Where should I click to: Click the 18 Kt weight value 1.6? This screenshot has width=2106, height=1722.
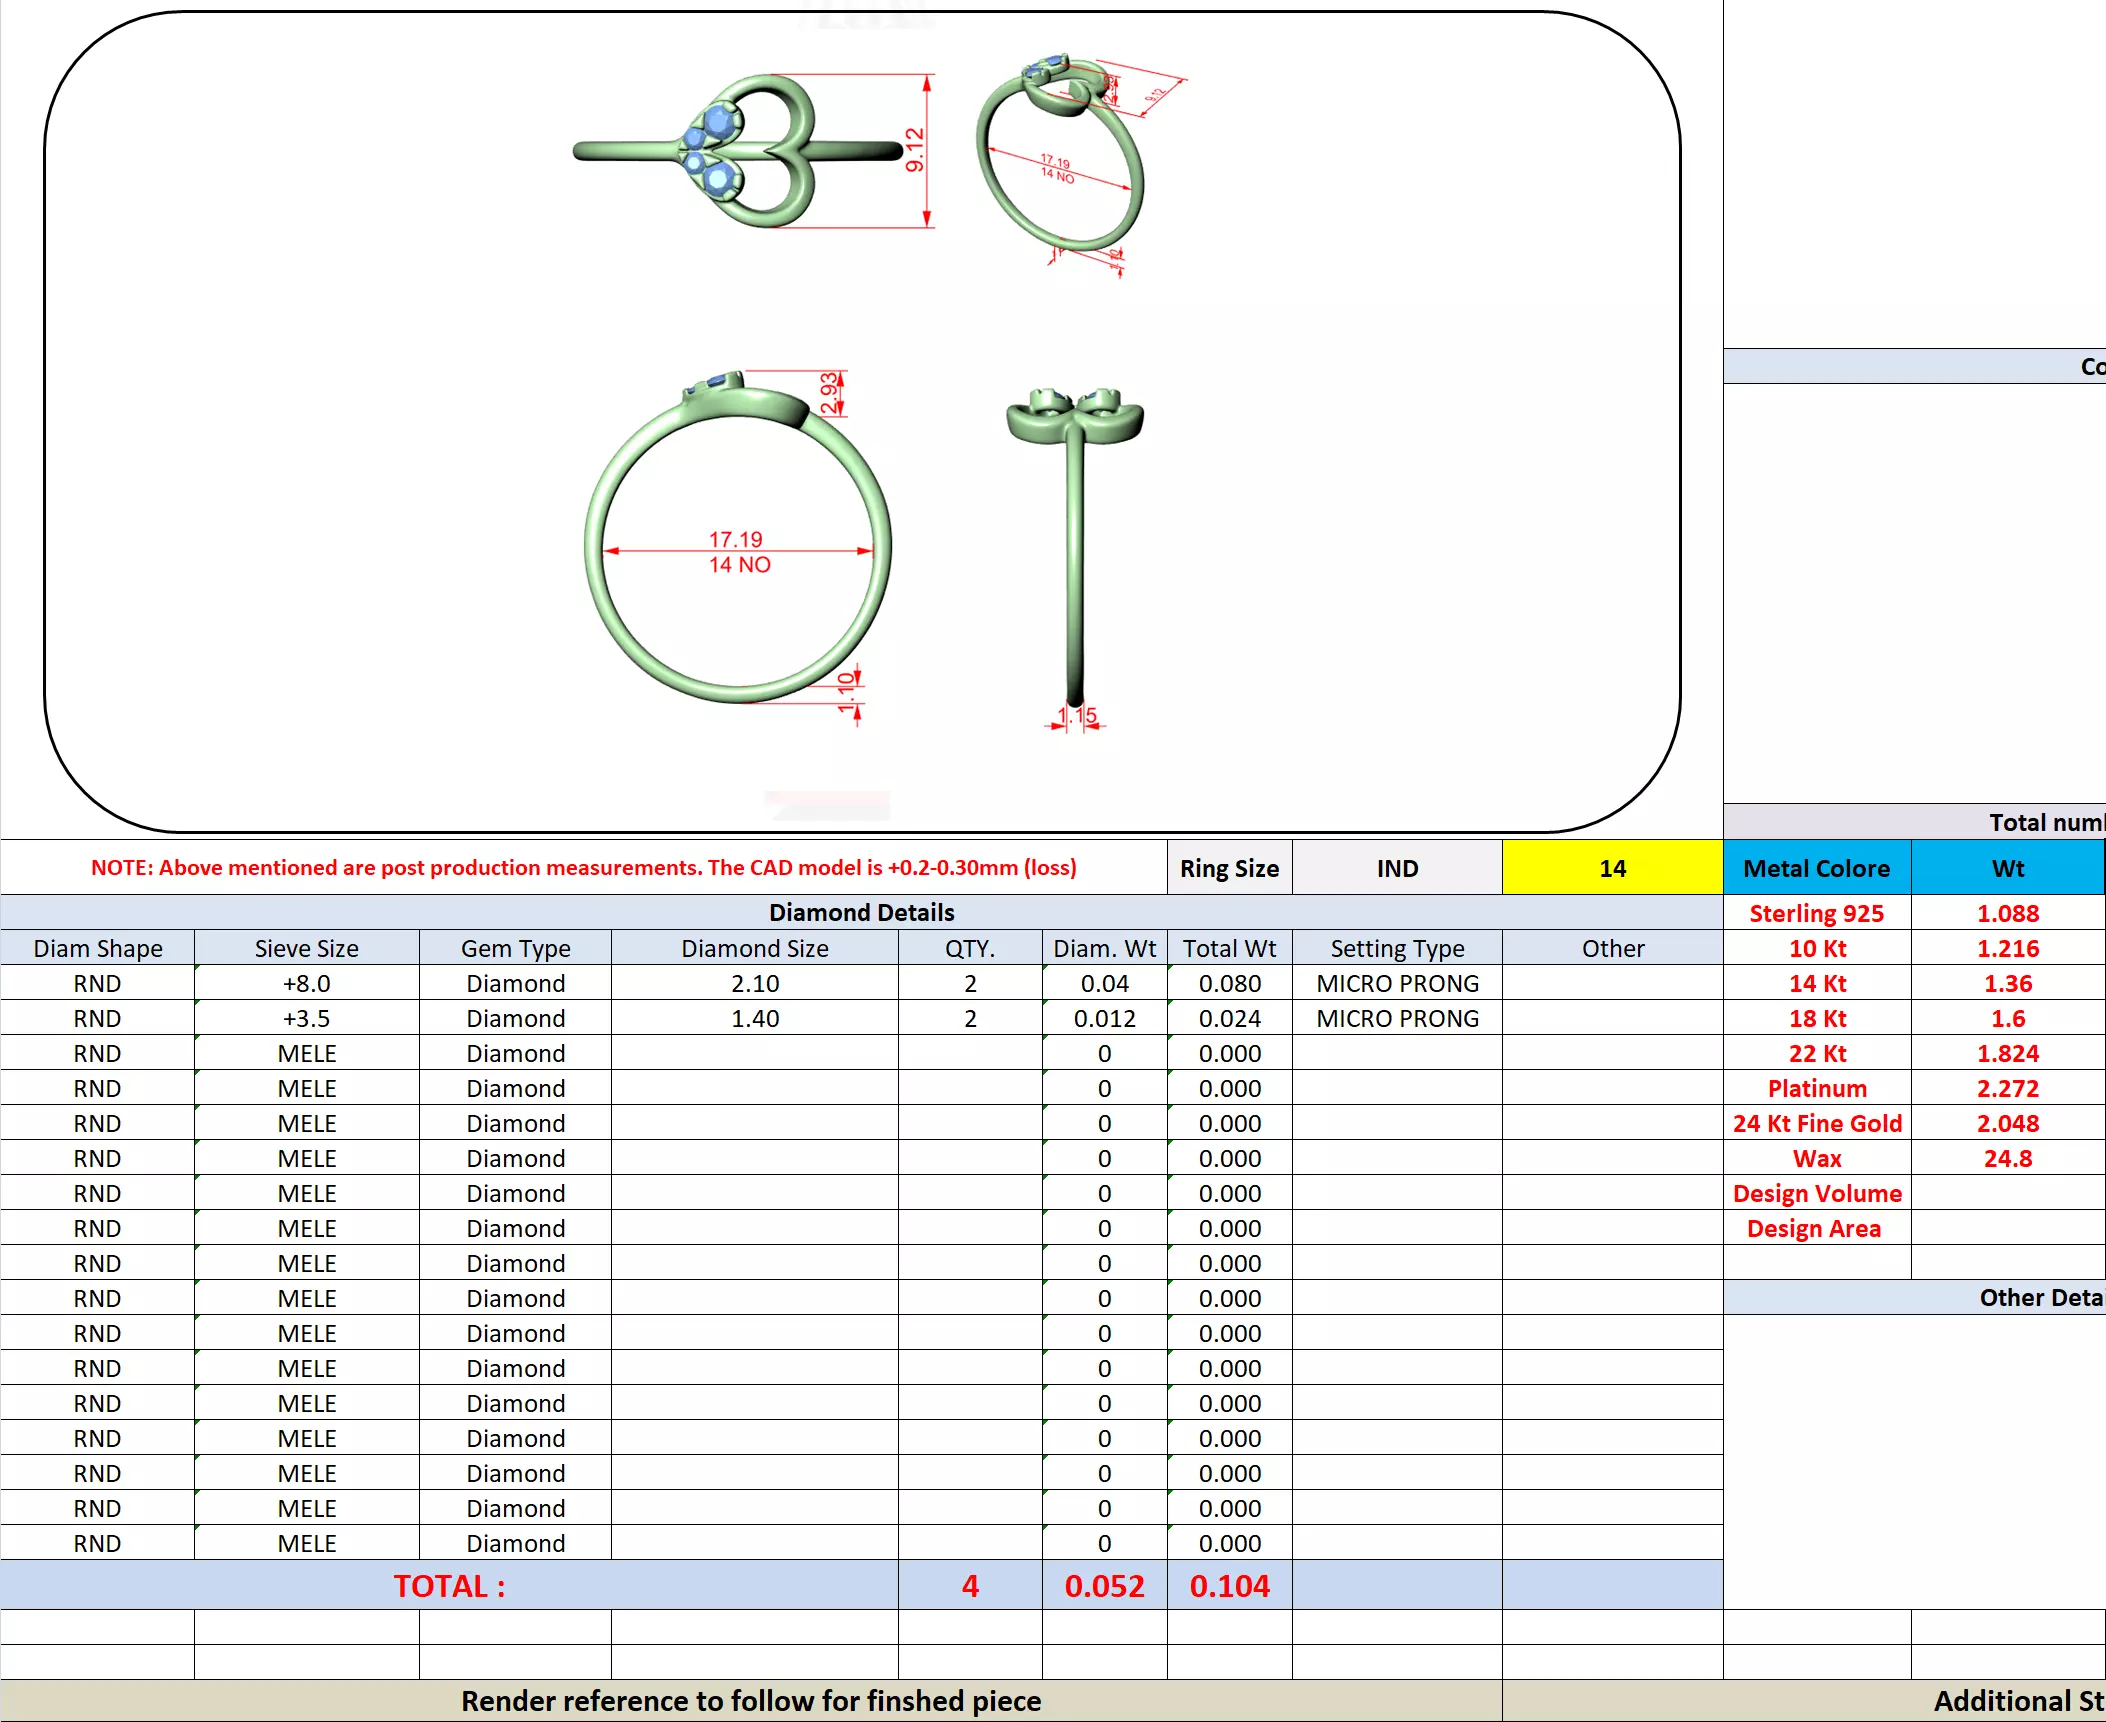(2007, 1018)
